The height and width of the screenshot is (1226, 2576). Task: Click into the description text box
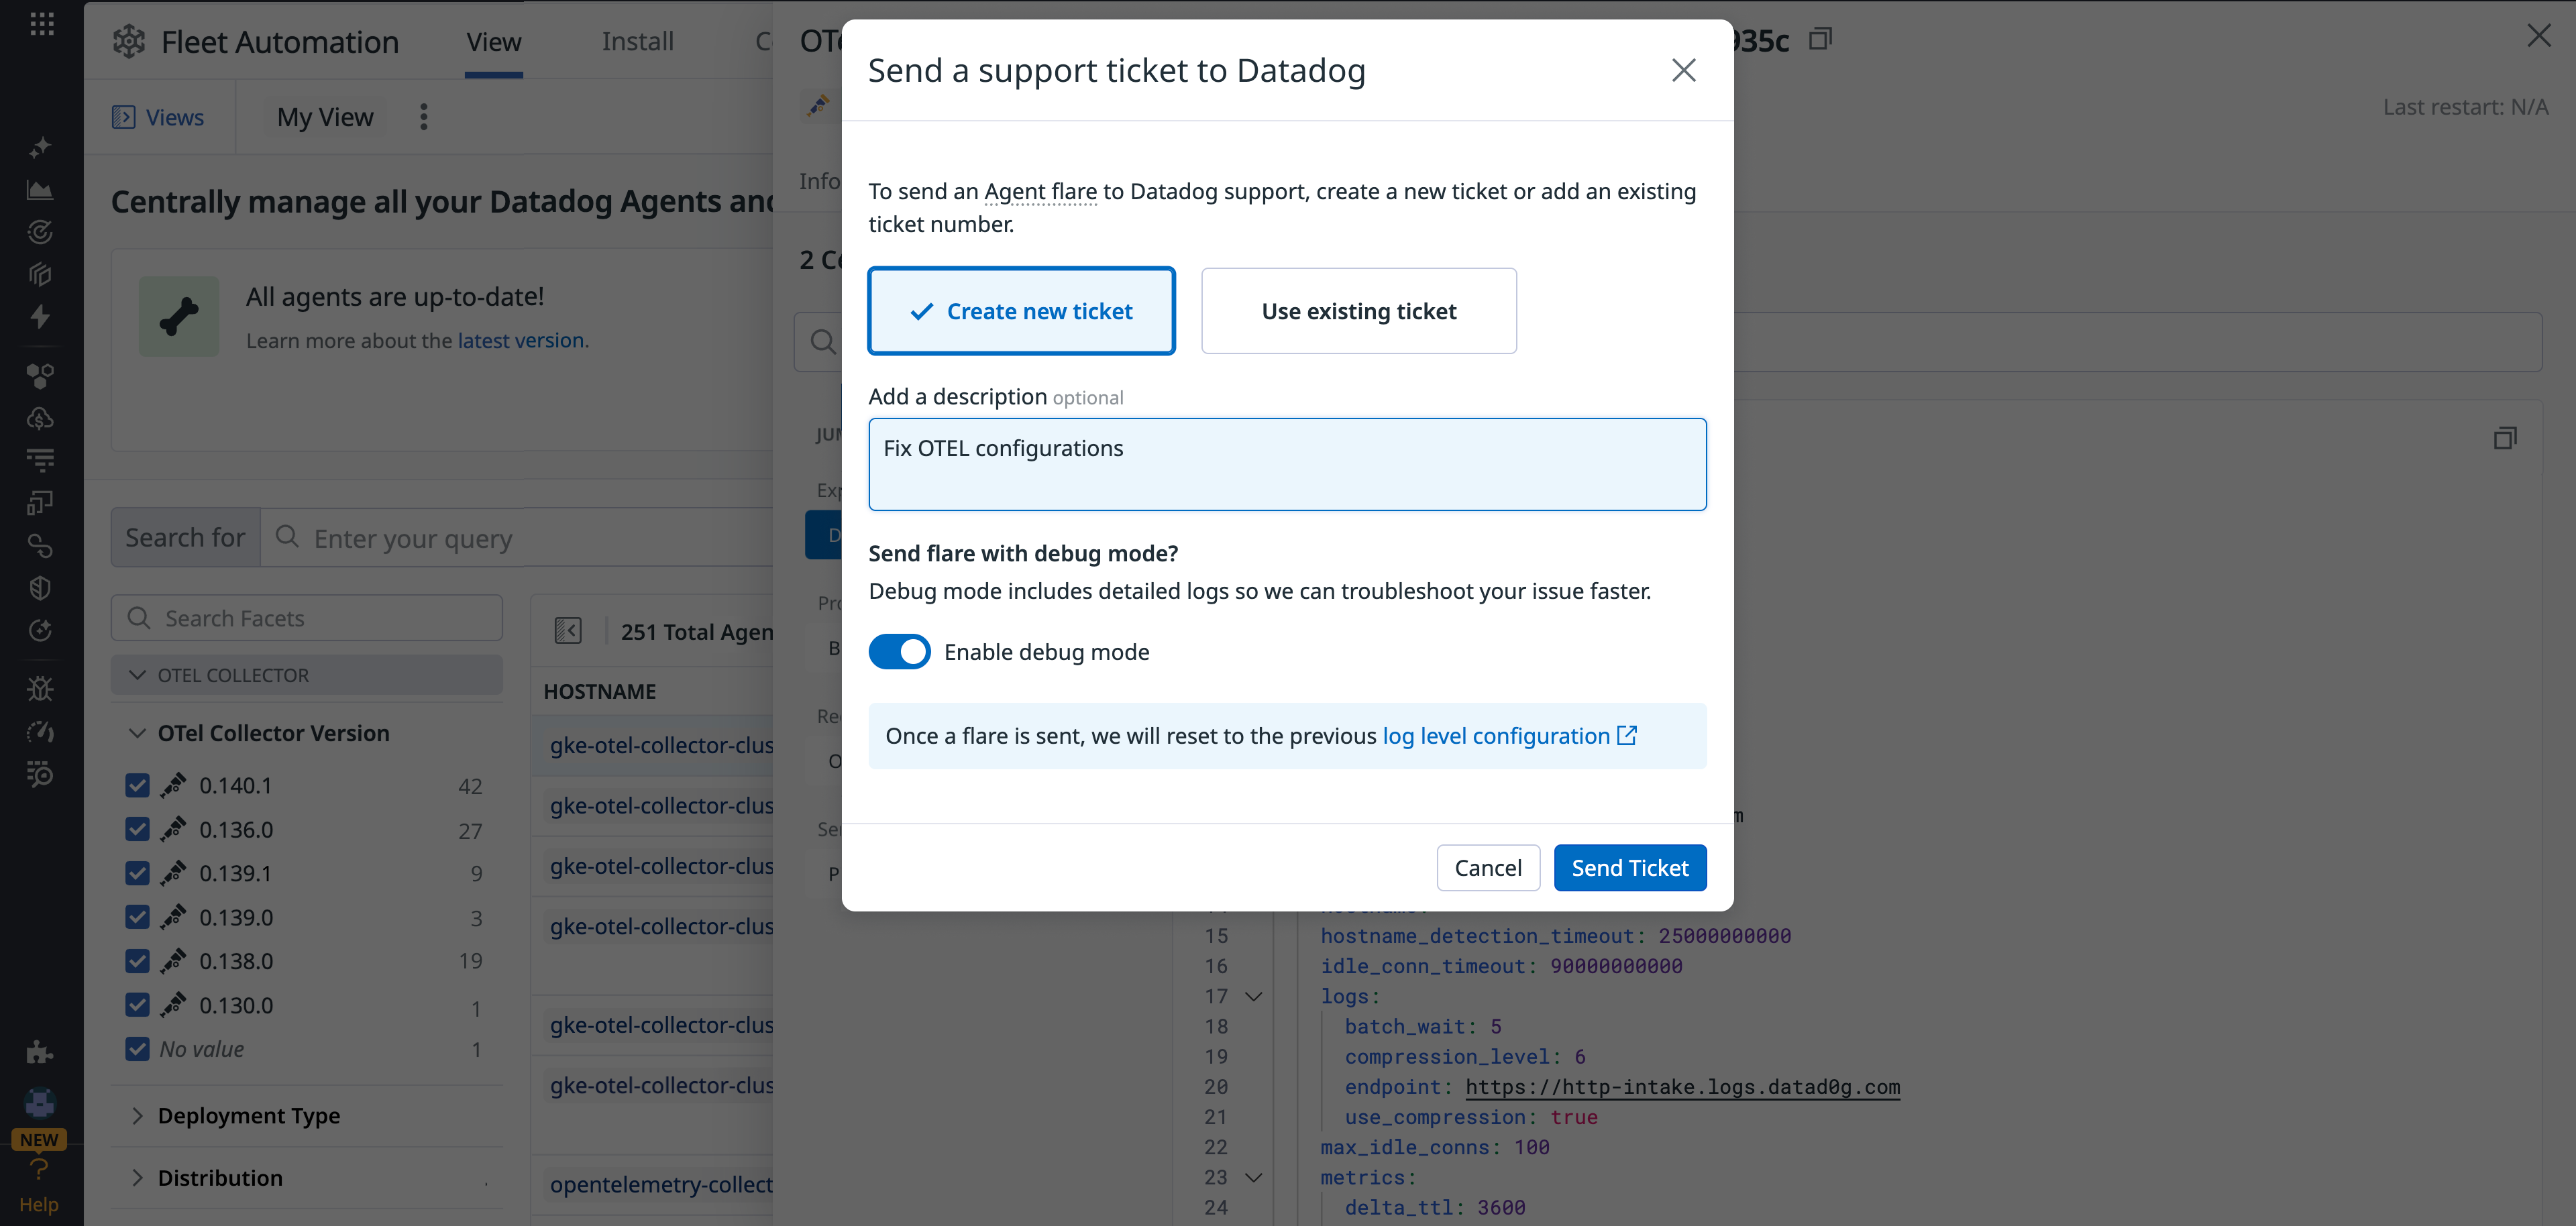[x=1287, y=465]
